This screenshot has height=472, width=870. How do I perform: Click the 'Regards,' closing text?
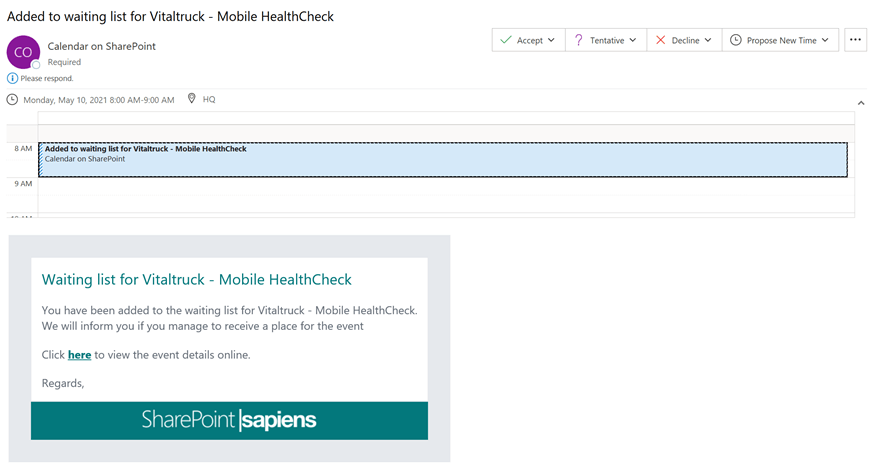(63, 383)
